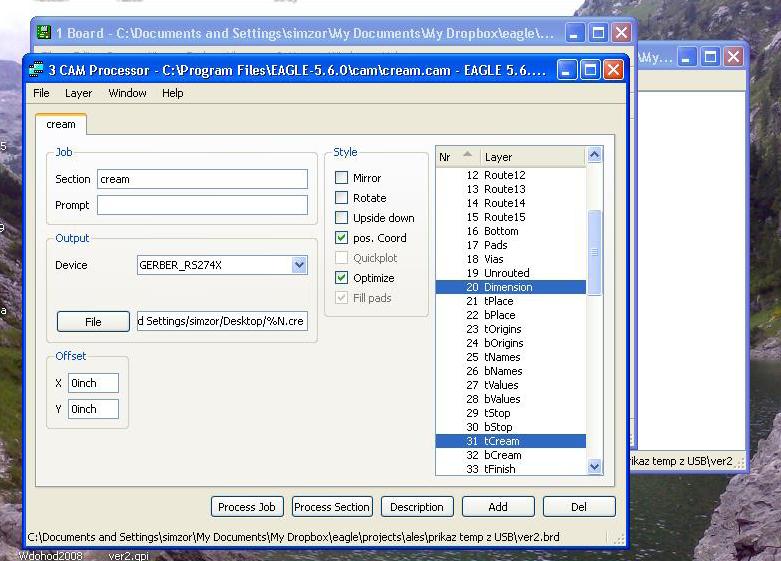Screen dimensions: 781x561
Task: Select layer 23 tOrigins
Action: (x=511, y=329)
